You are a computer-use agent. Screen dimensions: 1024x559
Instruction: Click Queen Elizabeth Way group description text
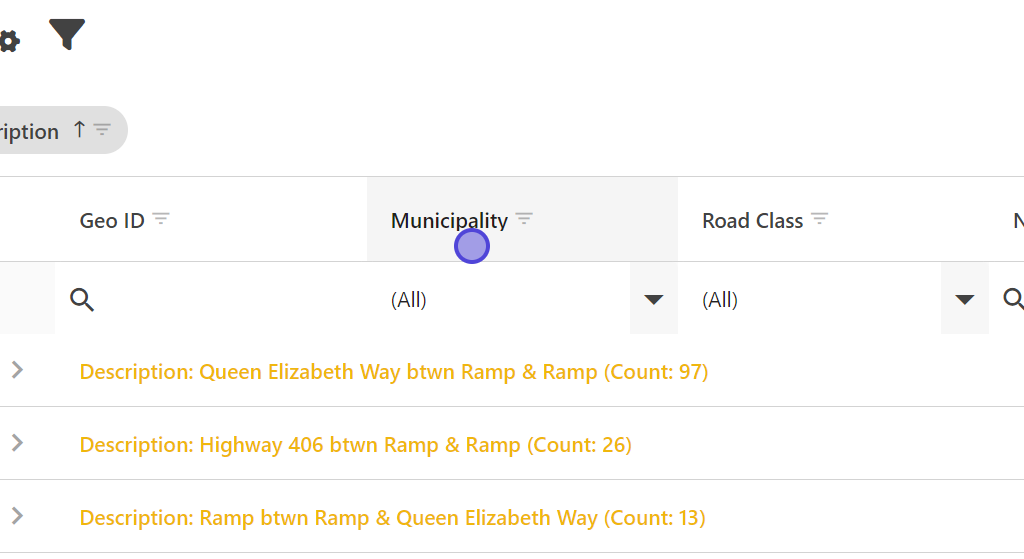(x=393, y=372)
